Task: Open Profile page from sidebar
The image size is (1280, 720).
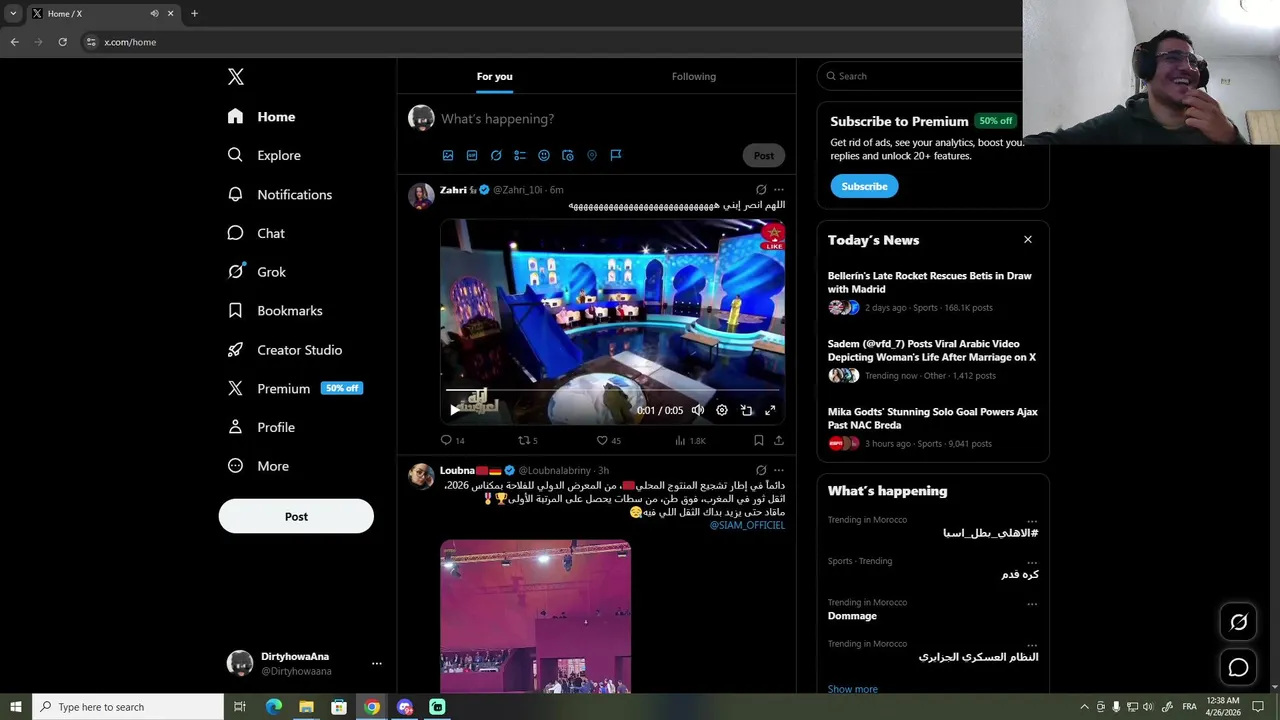Action: 261,427
